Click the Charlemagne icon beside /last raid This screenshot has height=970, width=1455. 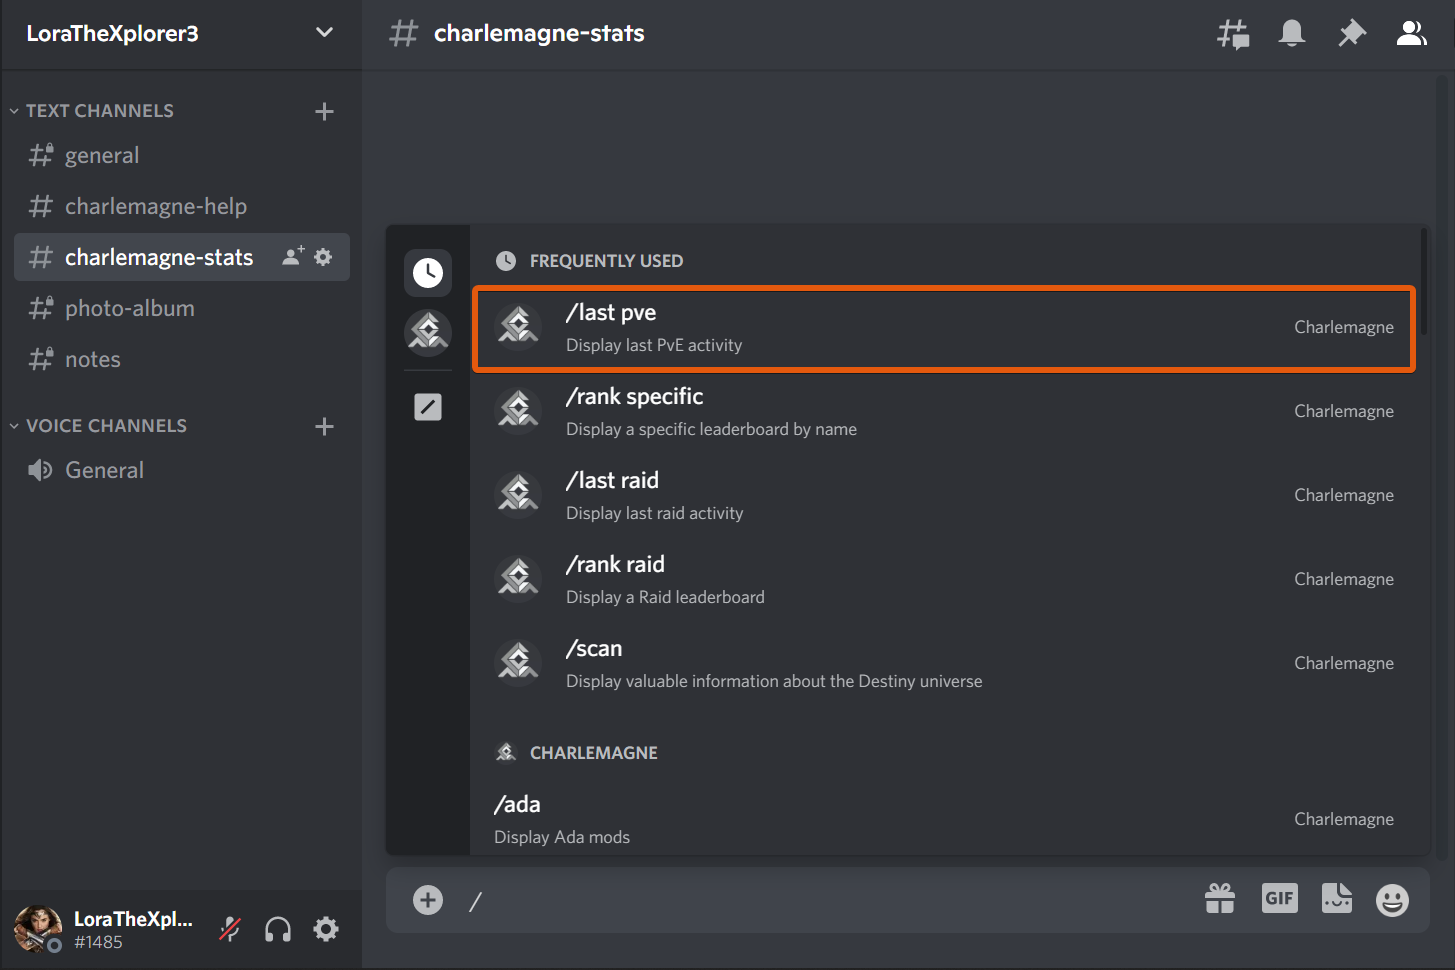[x=518, y=493]
